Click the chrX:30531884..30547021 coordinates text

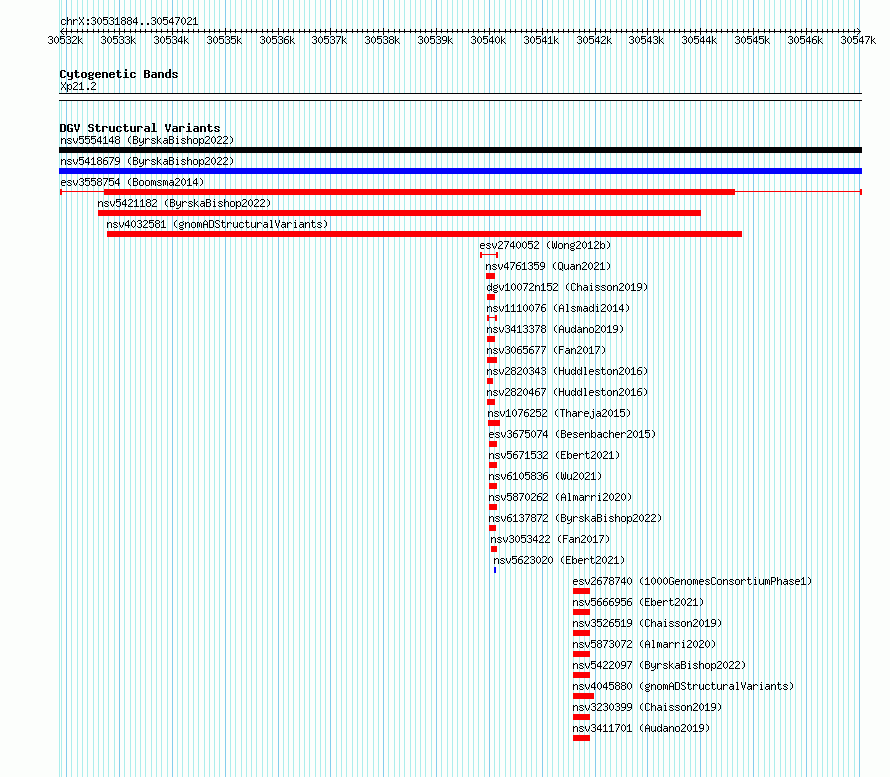(129, 22)
